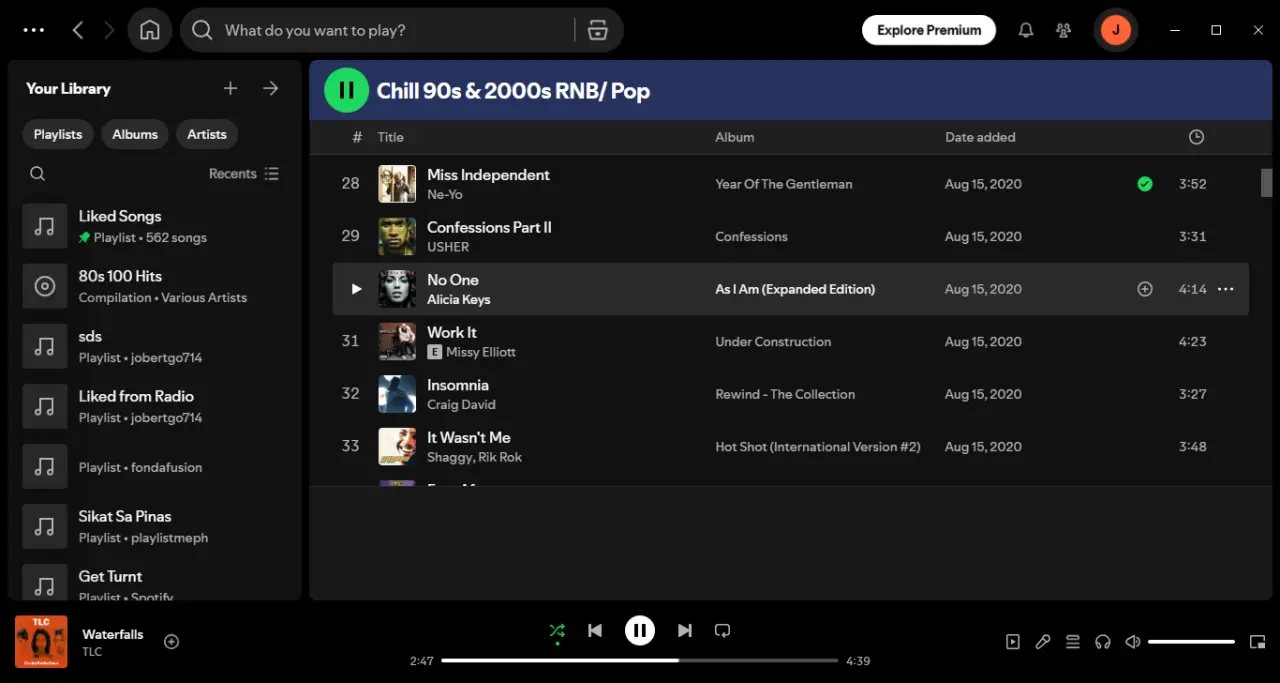Open Get Turnt playlist

click(155, 582)
